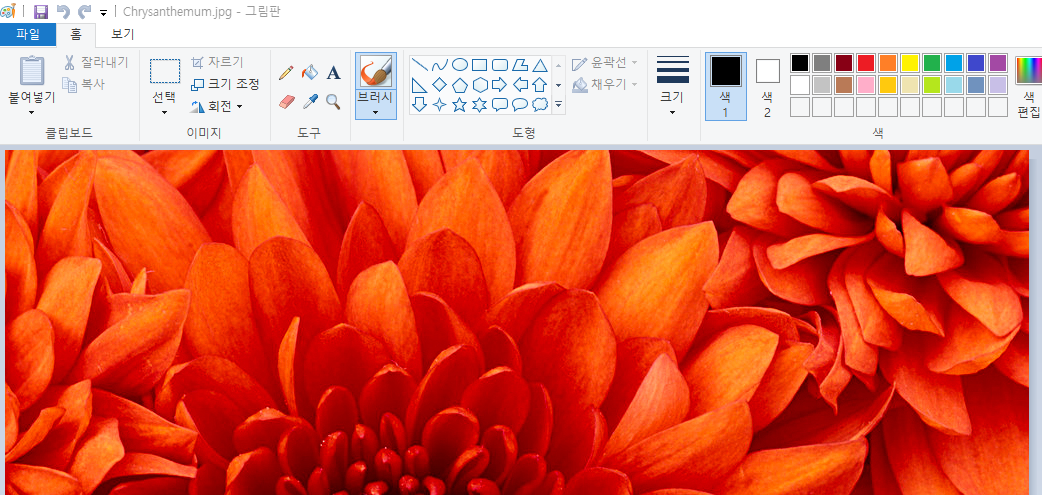
Task: Switch to the 홈 ribbon tab
Action: tap(76, 35)
